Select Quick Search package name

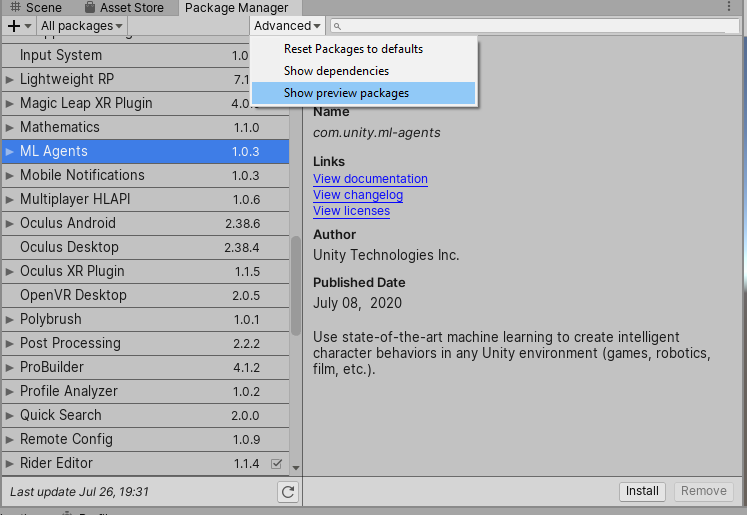(x=61, y=415)
